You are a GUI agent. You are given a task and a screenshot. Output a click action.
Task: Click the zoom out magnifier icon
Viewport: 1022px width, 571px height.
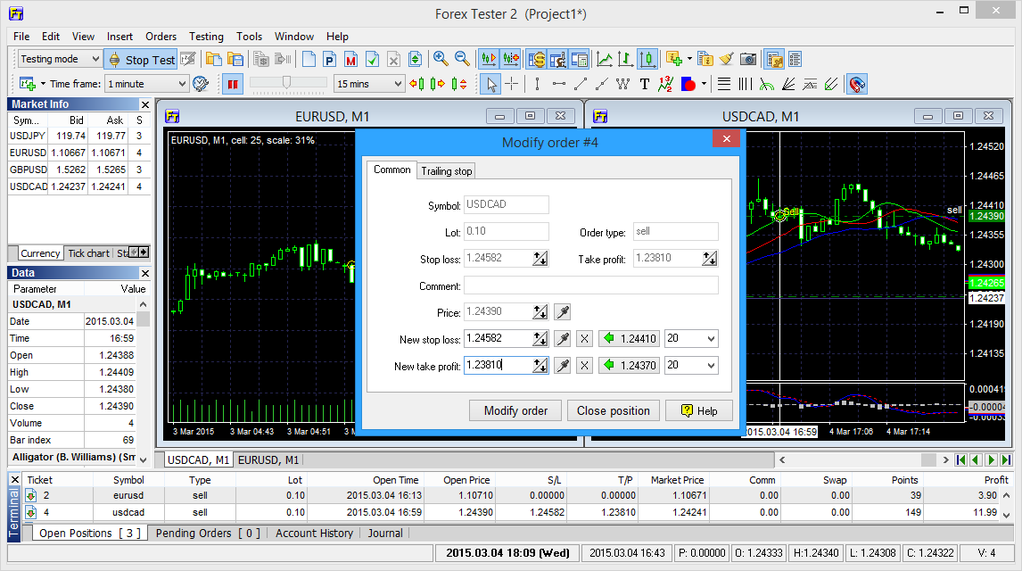click(462, 59)
